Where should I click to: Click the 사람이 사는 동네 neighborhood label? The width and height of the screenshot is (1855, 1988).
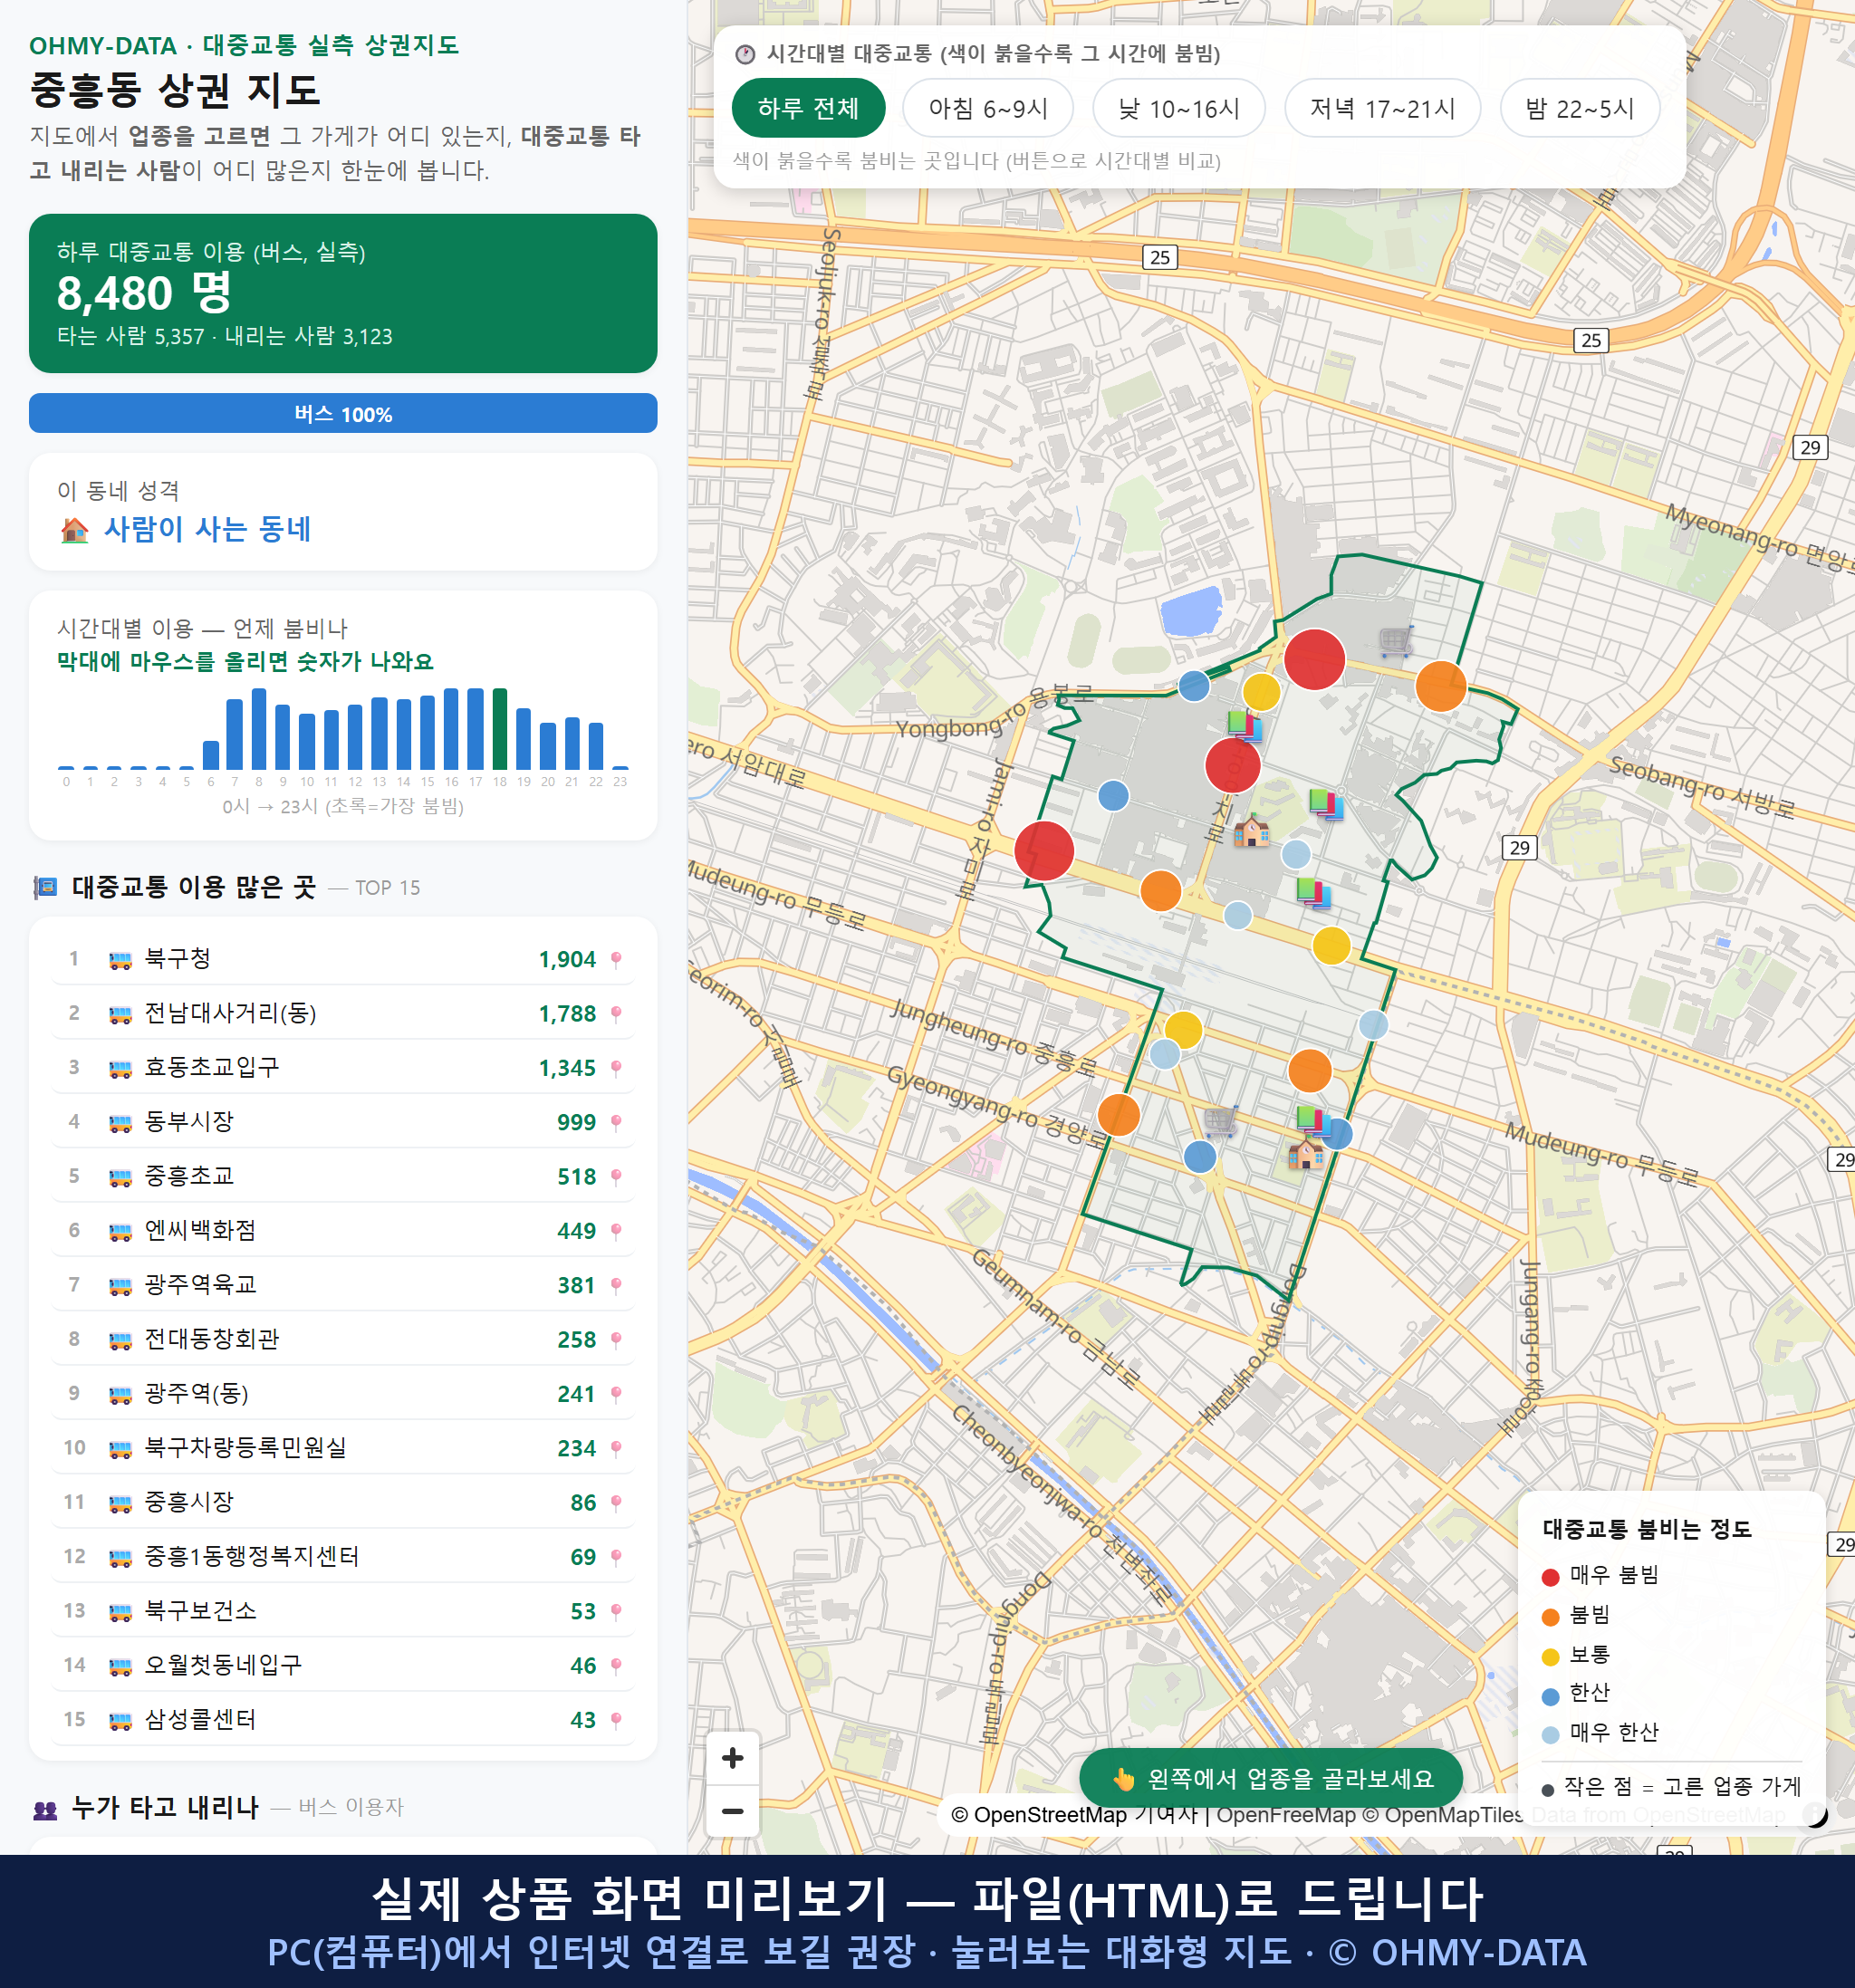click(207, 529)
